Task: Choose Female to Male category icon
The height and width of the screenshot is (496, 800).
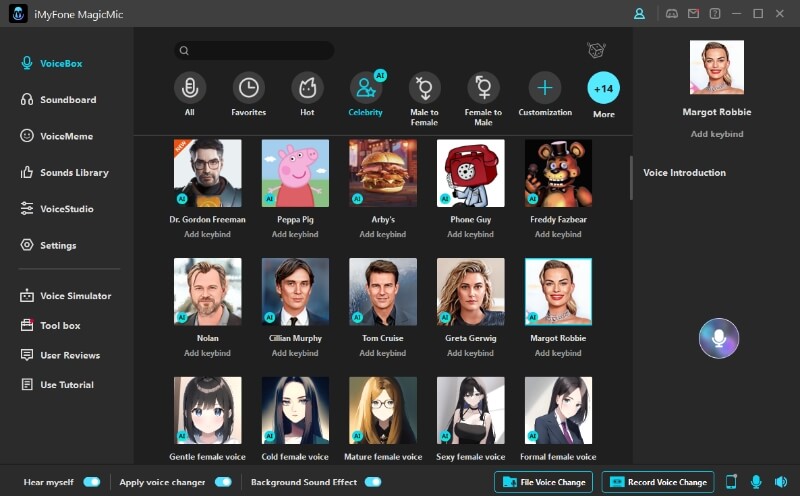Action: click(483, 88)
